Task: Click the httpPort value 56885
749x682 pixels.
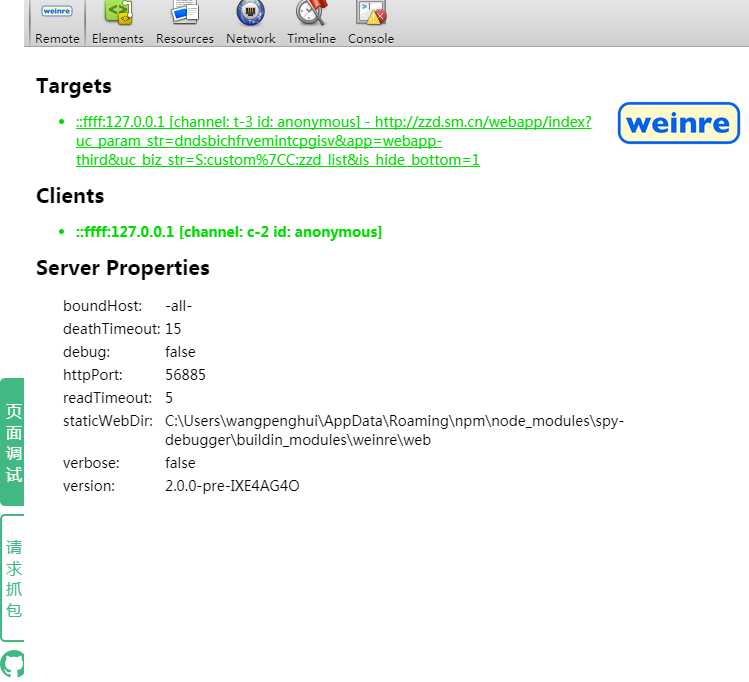Action: (185, 375)
